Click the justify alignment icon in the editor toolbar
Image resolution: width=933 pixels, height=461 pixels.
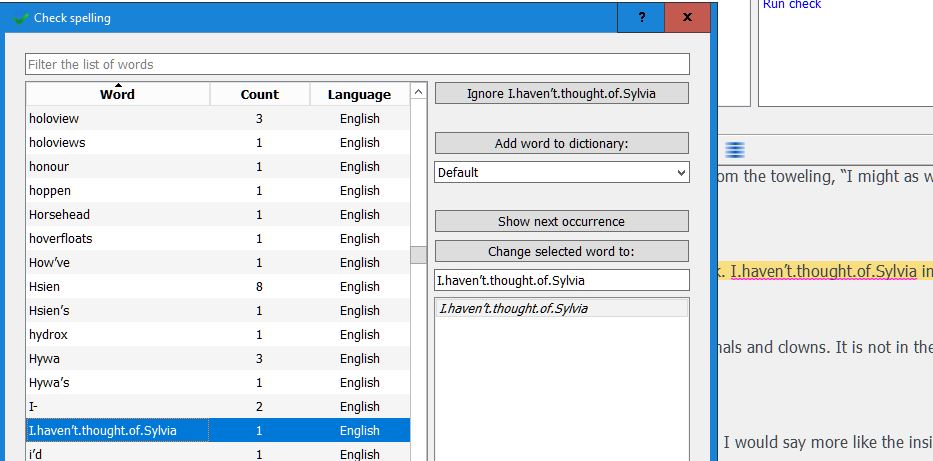pyautogui.click(x=735, y=150)
